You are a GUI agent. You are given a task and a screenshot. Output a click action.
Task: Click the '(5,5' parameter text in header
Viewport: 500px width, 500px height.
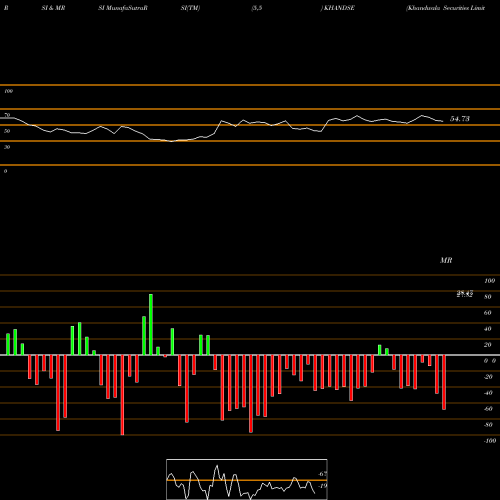point(257,8)
